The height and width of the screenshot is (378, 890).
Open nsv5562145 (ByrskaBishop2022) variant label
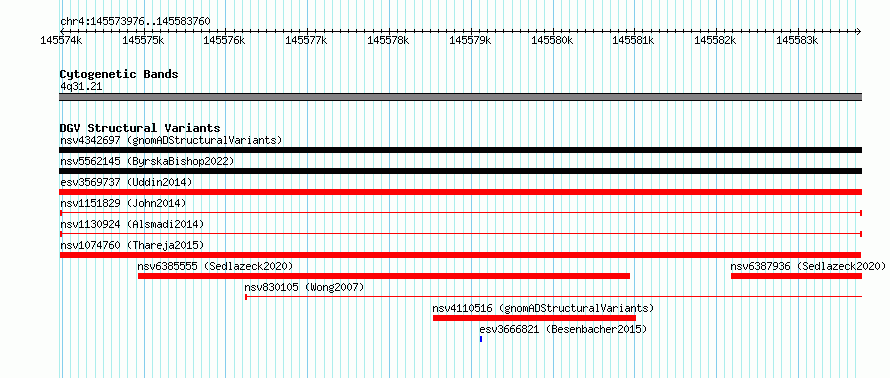click(x=147, y=161)
